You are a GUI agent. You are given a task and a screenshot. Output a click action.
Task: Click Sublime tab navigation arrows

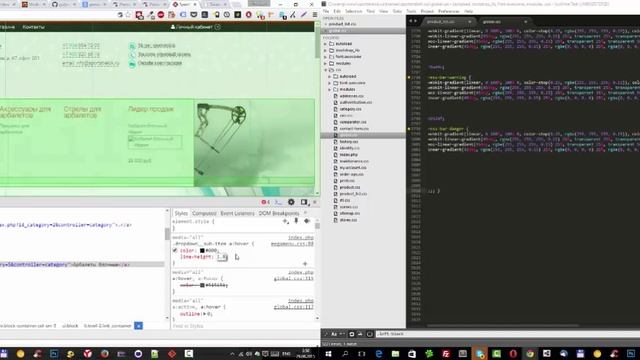coord(413,21)
